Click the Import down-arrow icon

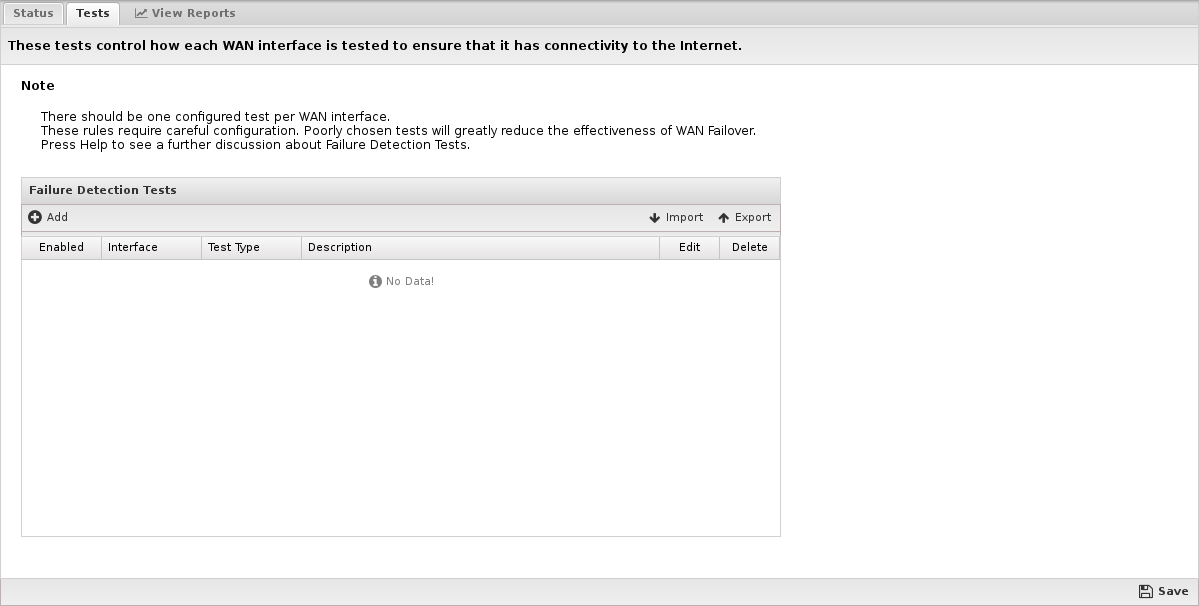(655, 218)
